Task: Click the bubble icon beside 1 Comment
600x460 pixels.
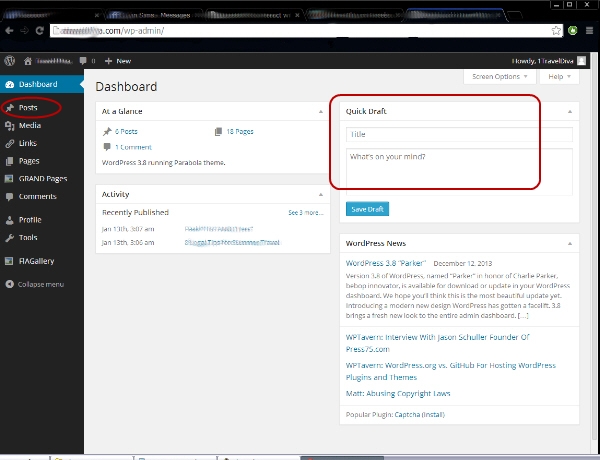Action: tap(107, 147)
